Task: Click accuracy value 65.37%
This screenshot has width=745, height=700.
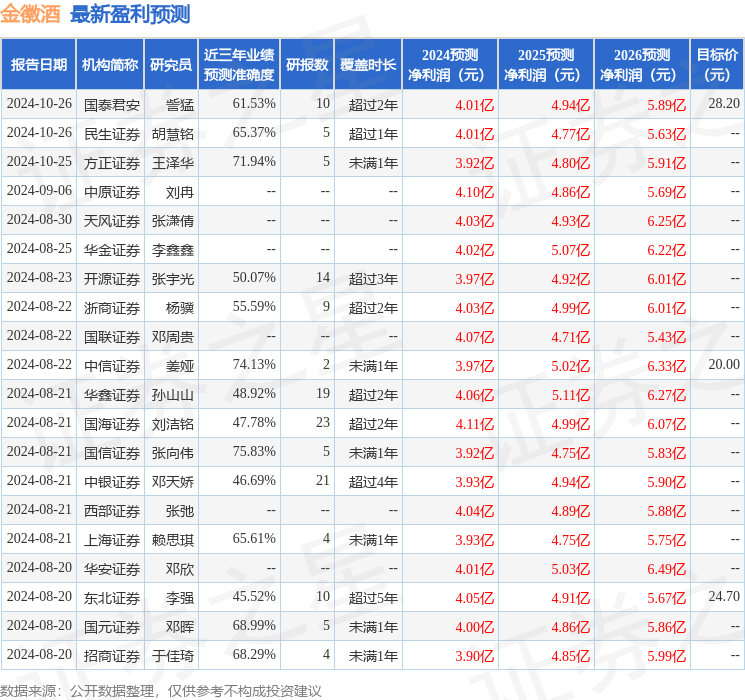Action: pyautogui.click(x=254, y=133)
